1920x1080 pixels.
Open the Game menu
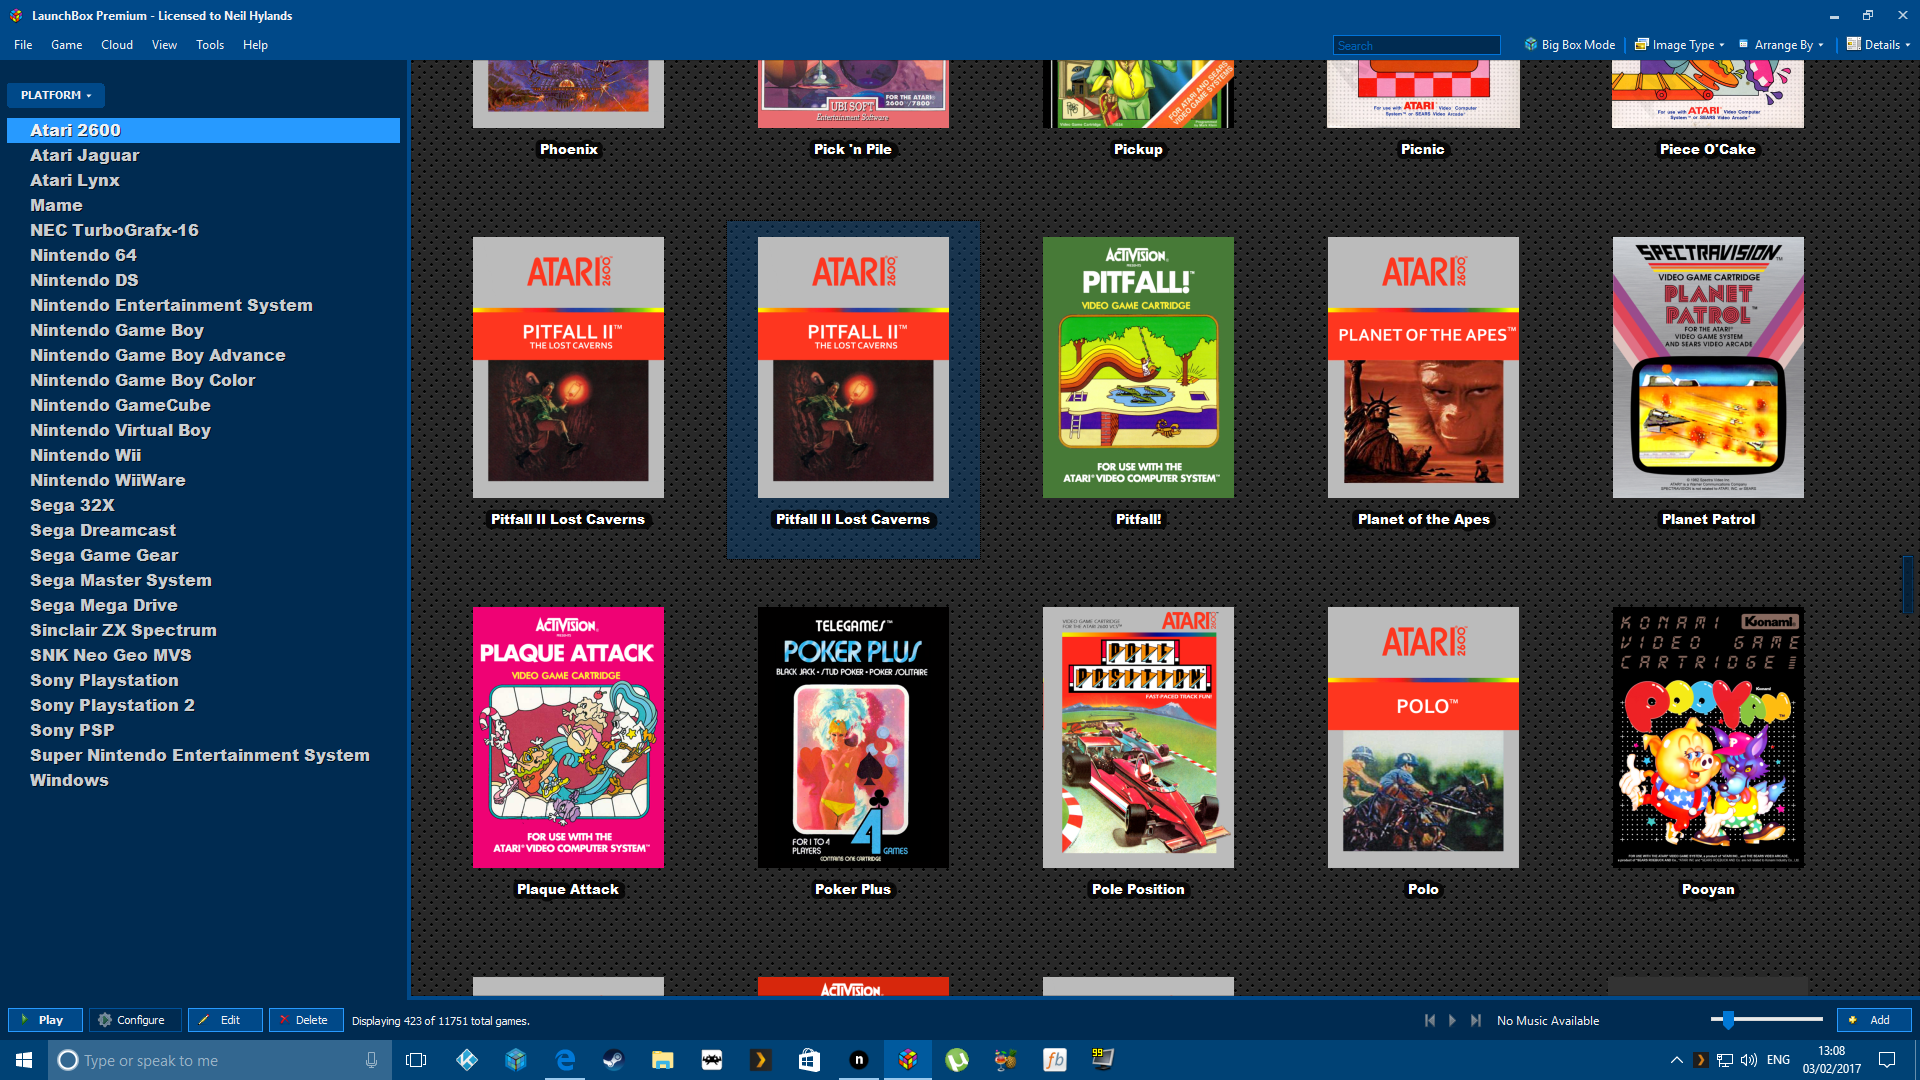(x=67, y=45)
